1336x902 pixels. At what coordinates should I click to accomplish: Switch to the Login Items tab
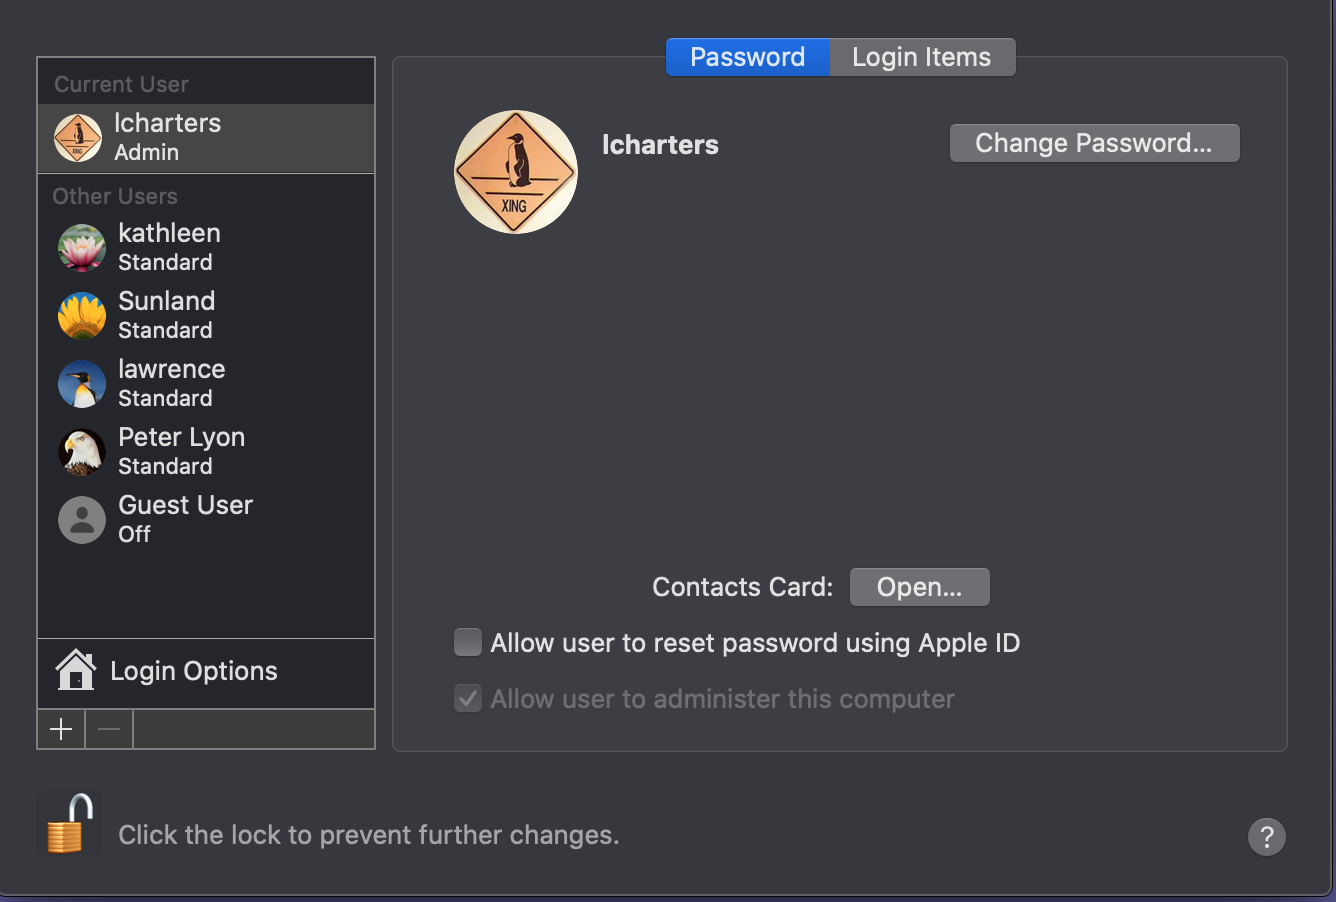pyautogui.click(x=922, y=57)
